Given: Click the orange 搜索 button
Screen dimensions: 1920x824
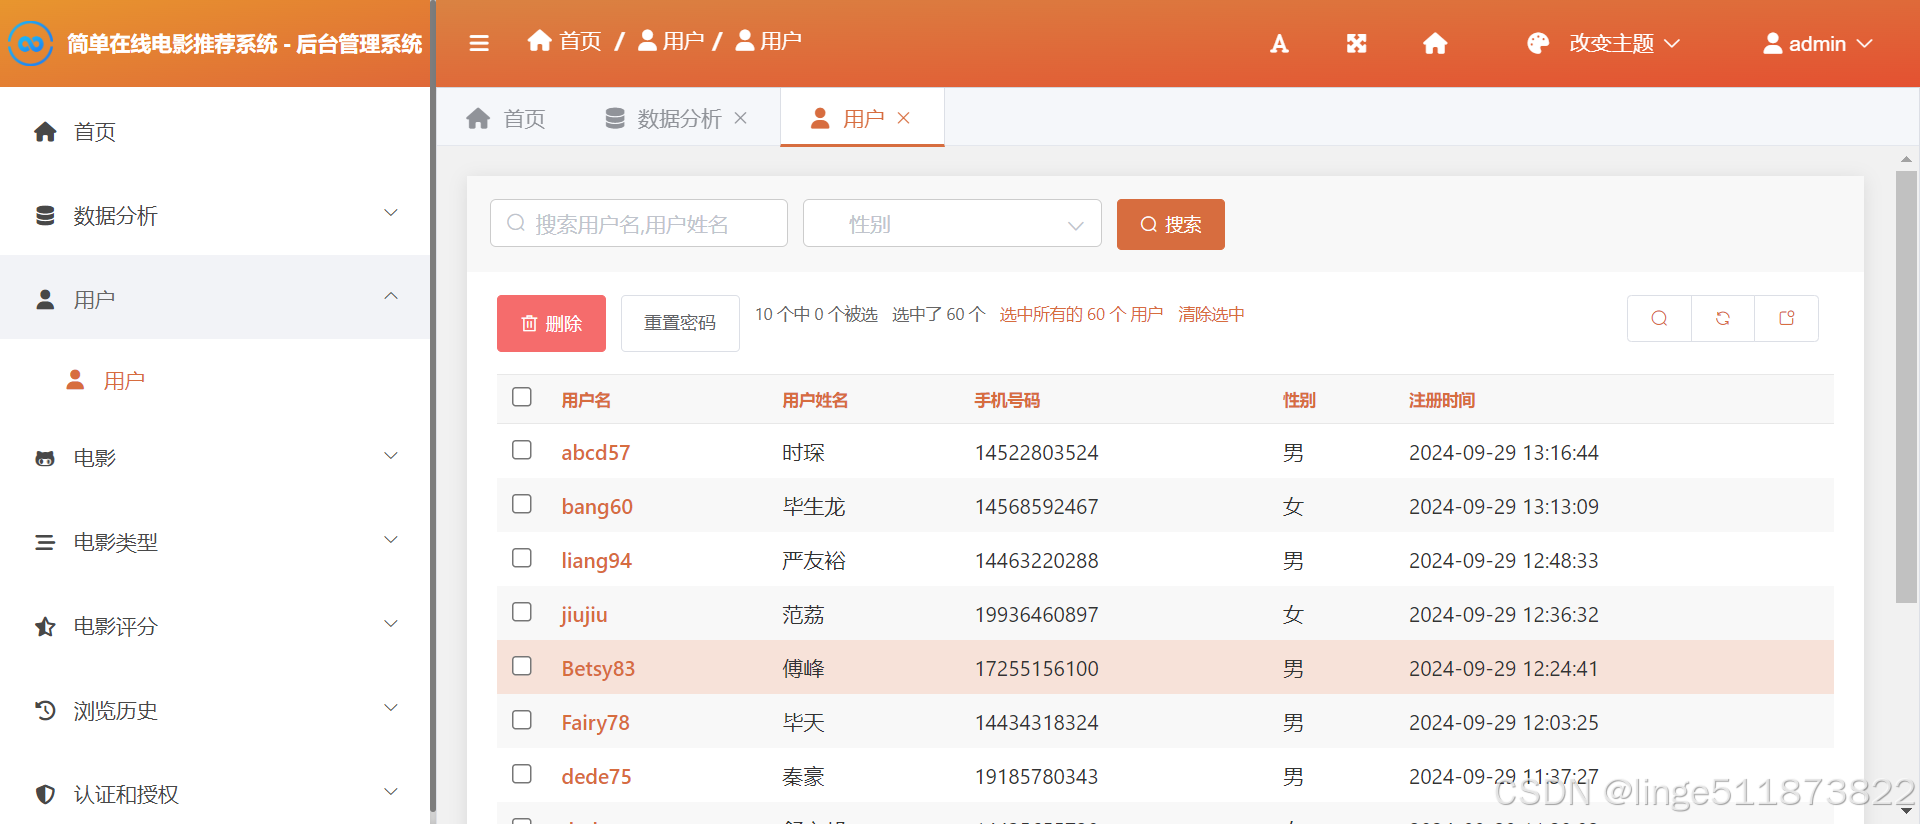Looking at the screenshot, I should tap(1171, 224).
